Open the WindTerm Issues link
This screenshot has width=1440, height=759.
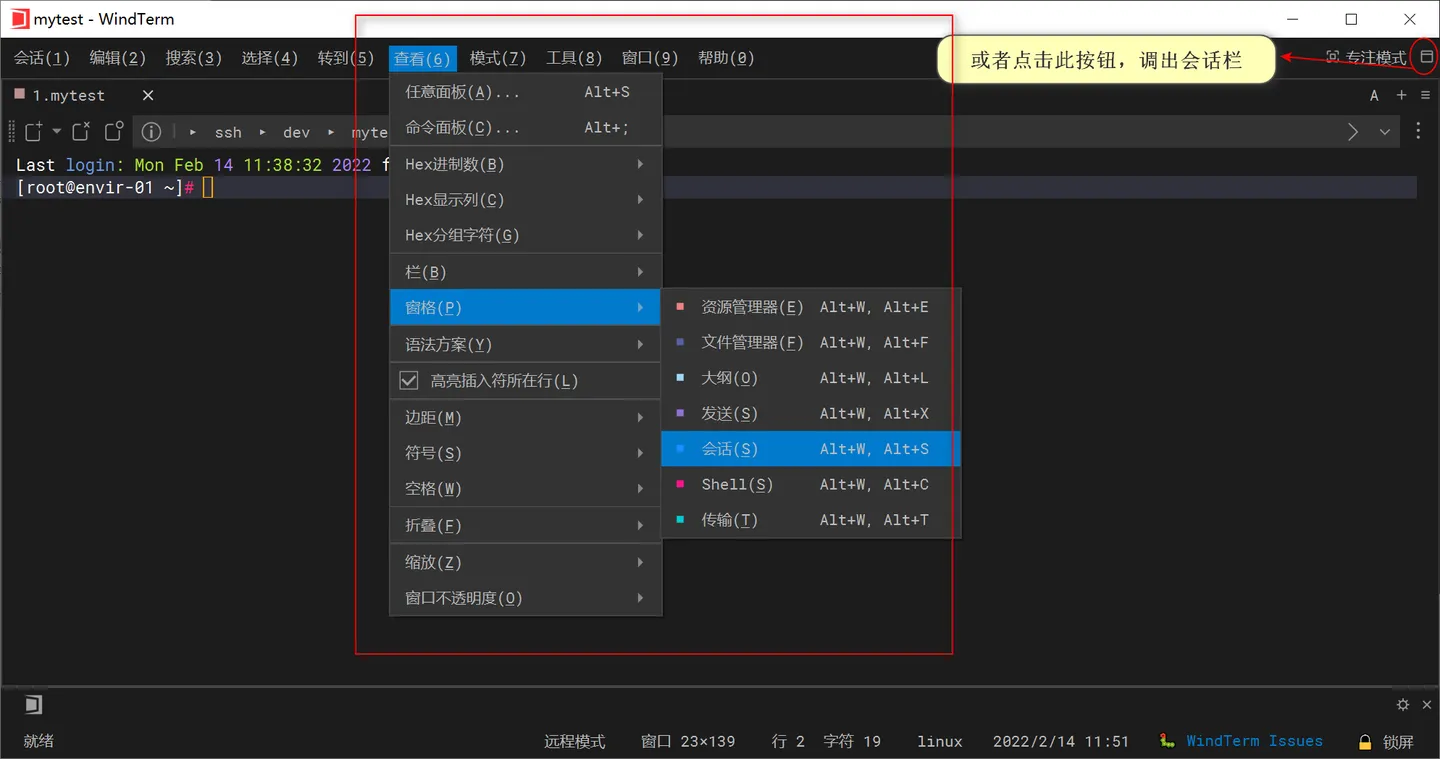coord(1254,741)
